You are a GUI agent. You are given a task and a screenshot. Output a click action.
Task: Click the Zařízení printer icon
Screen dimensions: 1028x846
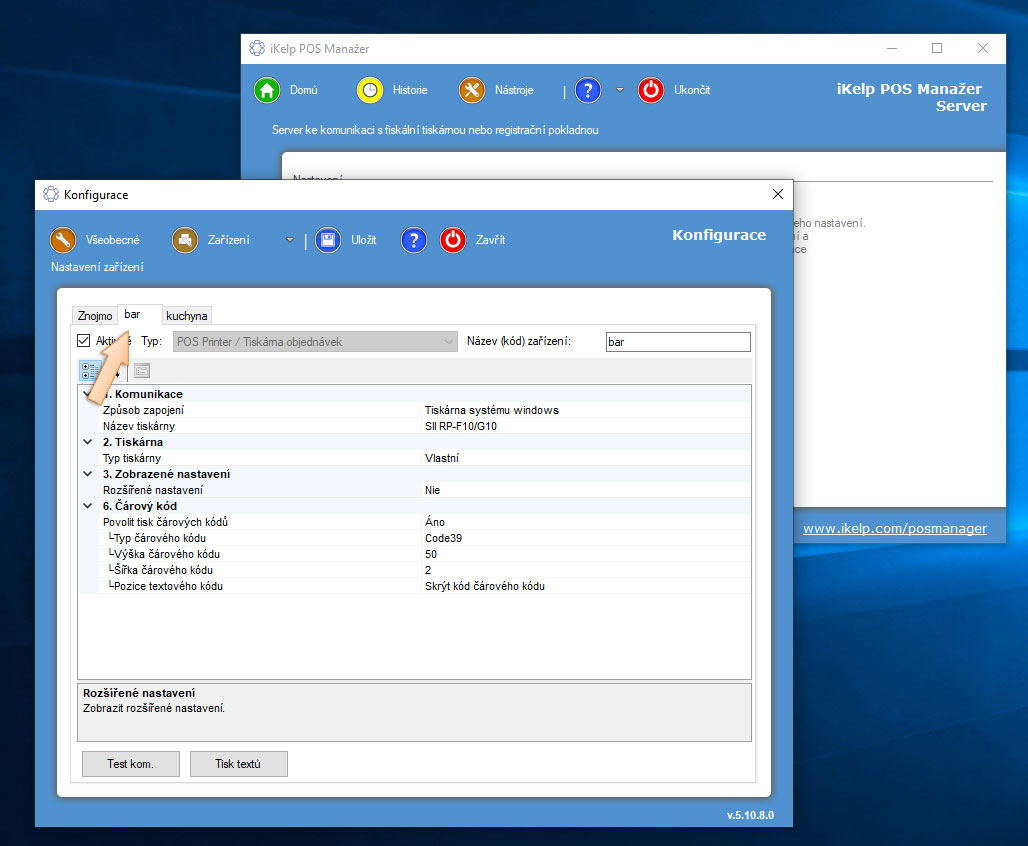pos(185,240)
